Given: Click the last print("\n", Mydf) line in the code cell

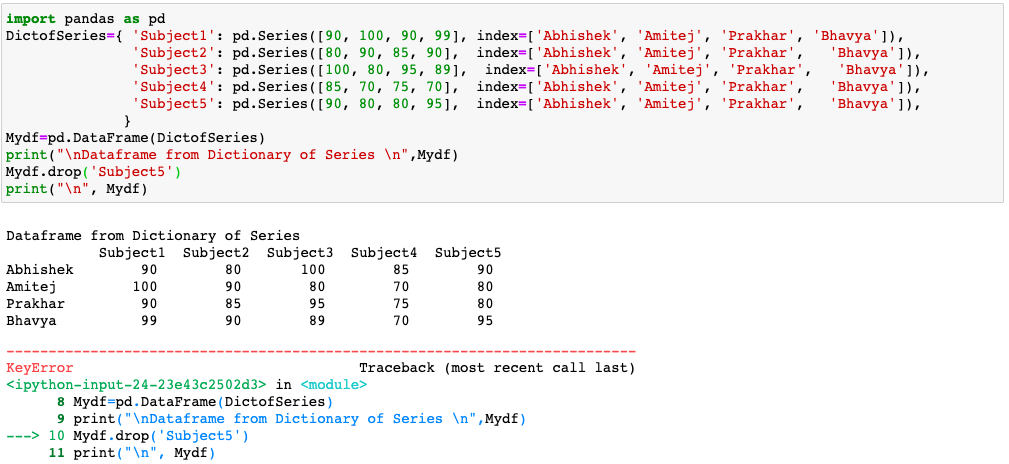Looking at the screenshot, I should [77, 189].
